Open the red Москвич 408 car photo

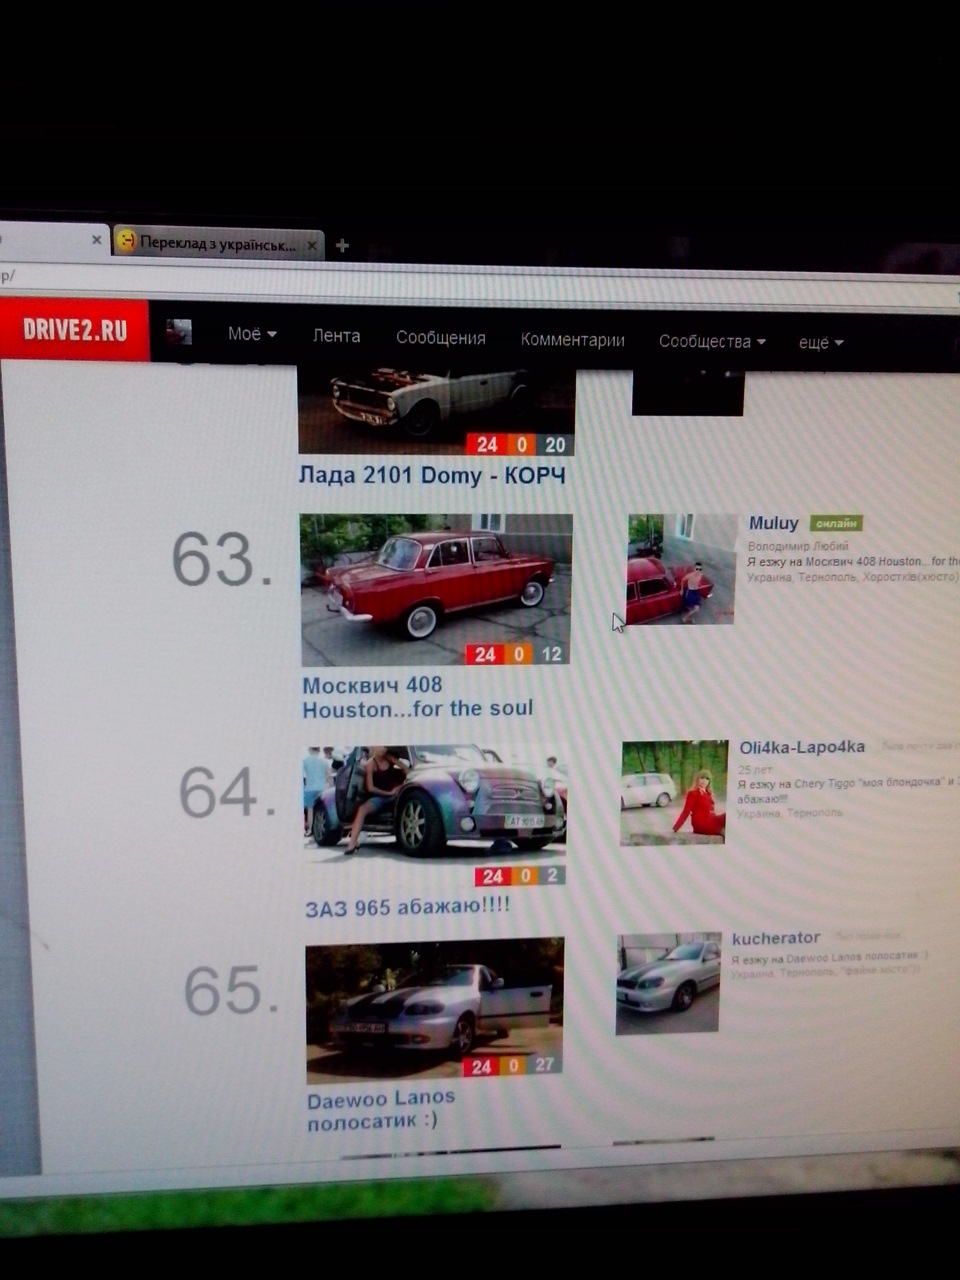pyautogui.click(x=436, y=590)
